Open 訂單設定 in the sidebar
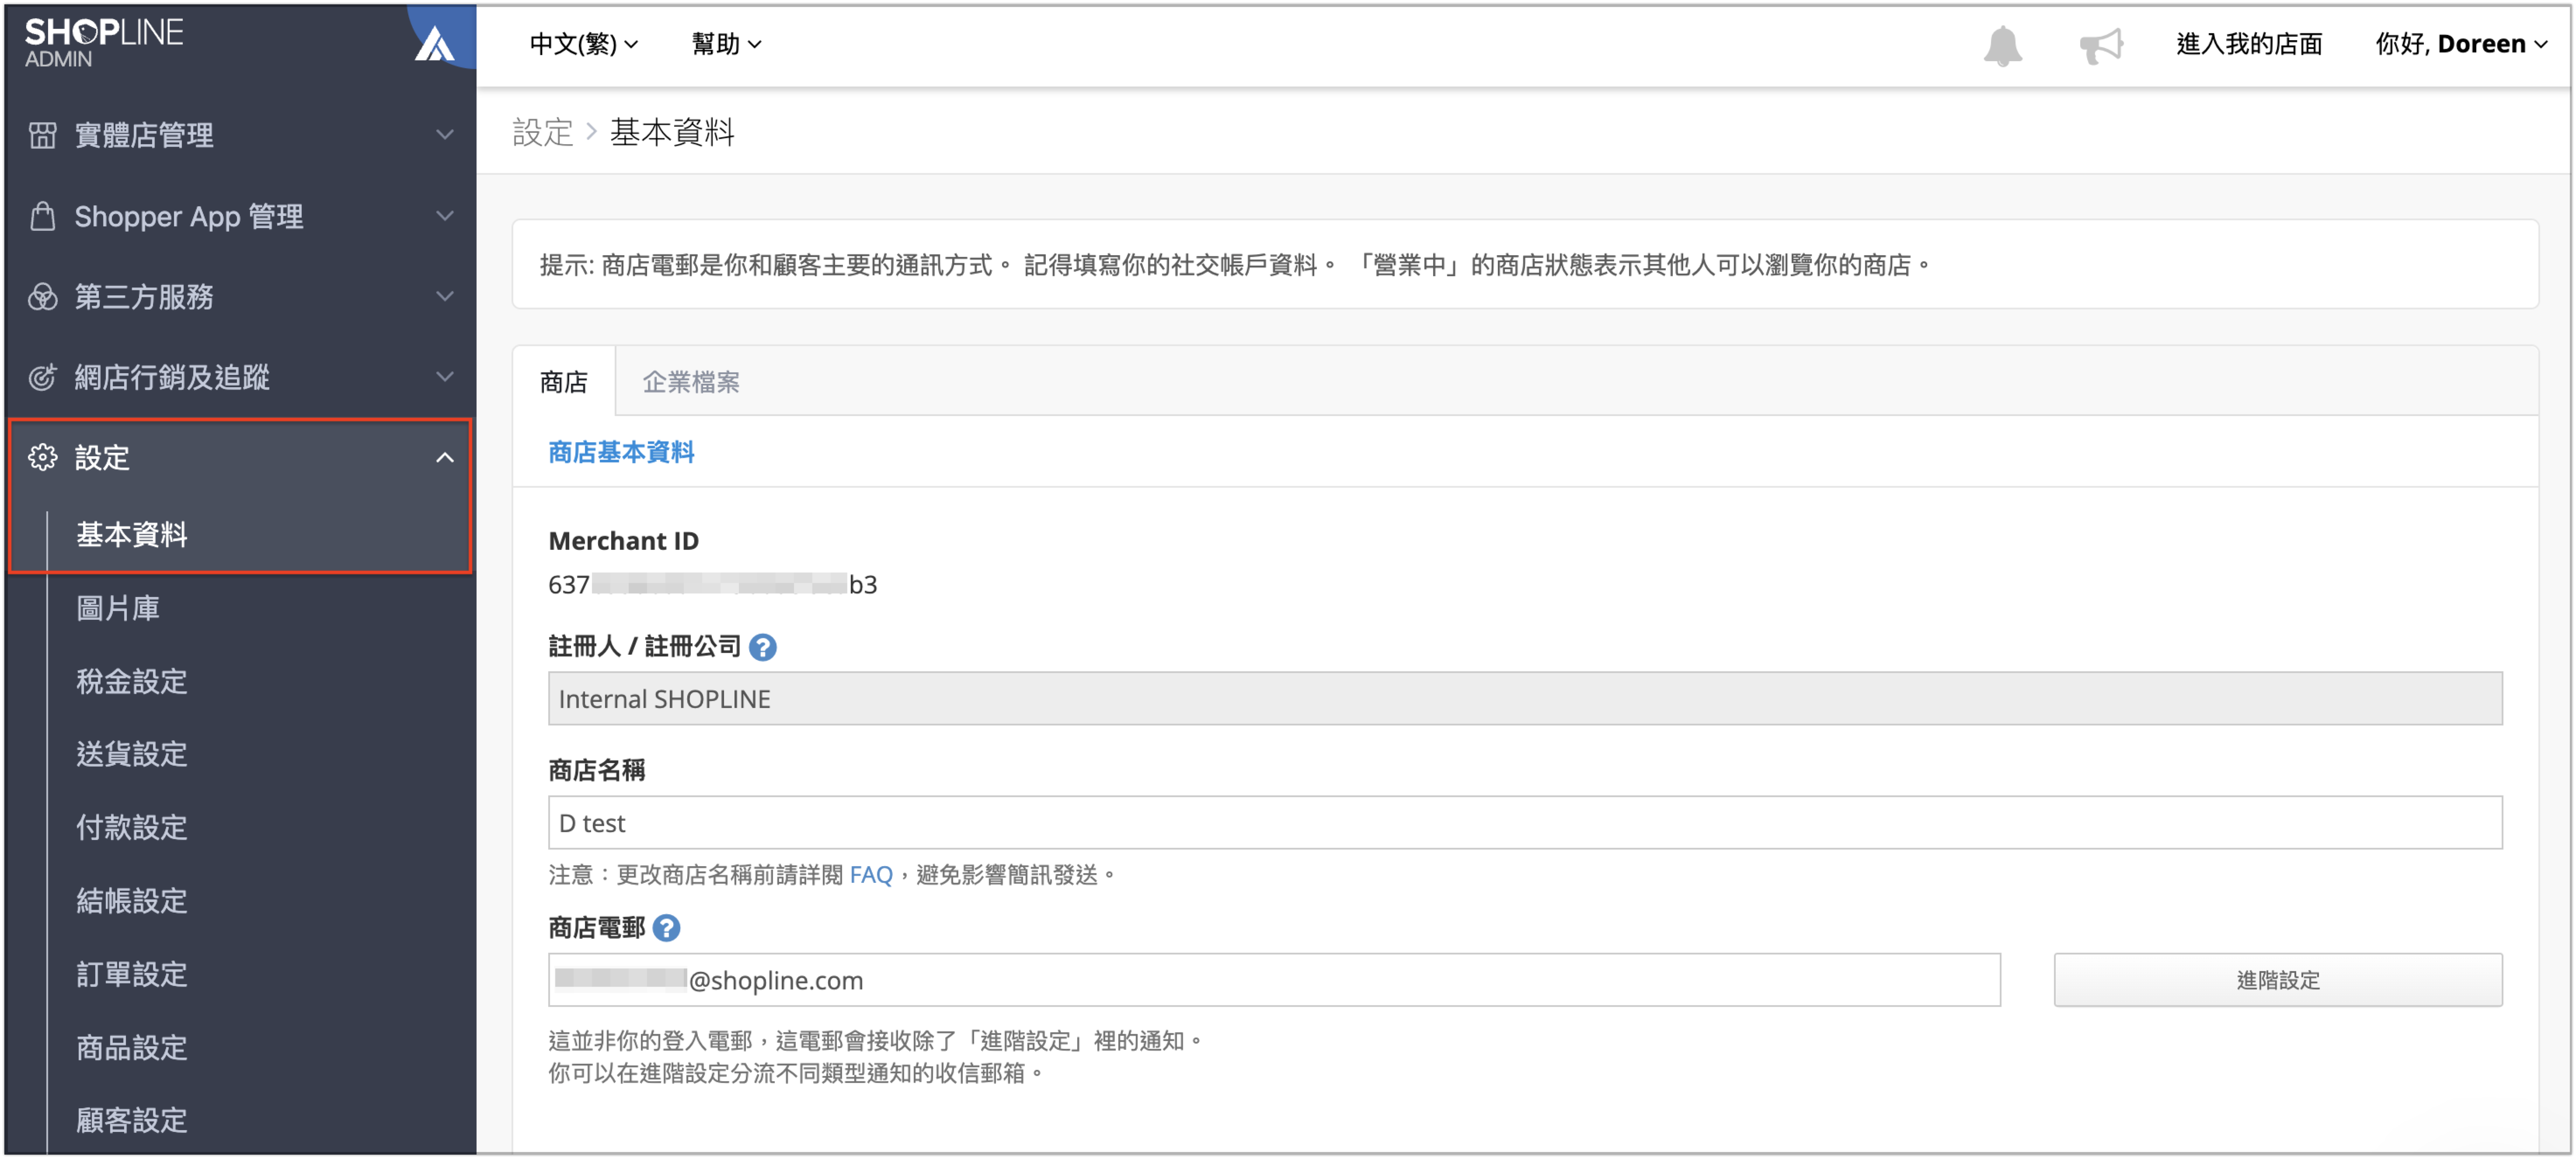 [x=131, y=974]
